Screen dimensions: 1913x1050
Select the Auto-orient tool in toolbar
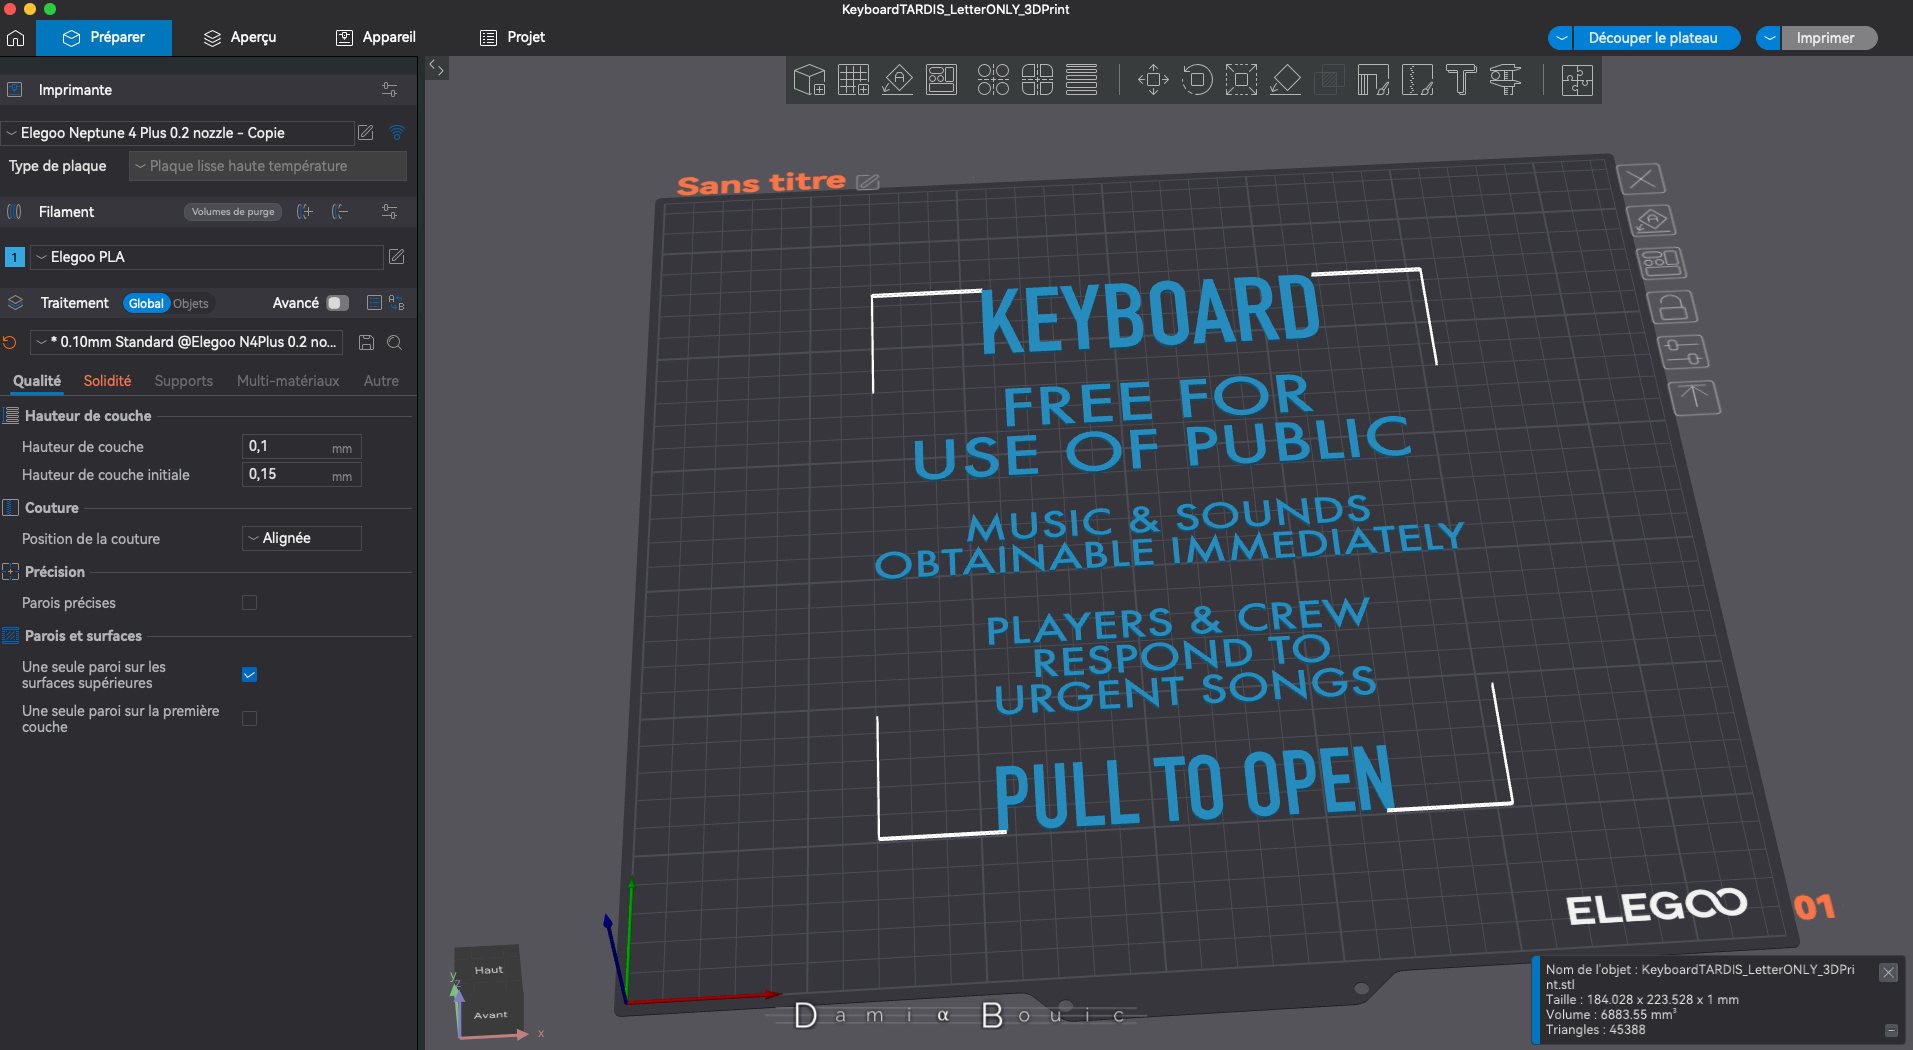point(897,79)
